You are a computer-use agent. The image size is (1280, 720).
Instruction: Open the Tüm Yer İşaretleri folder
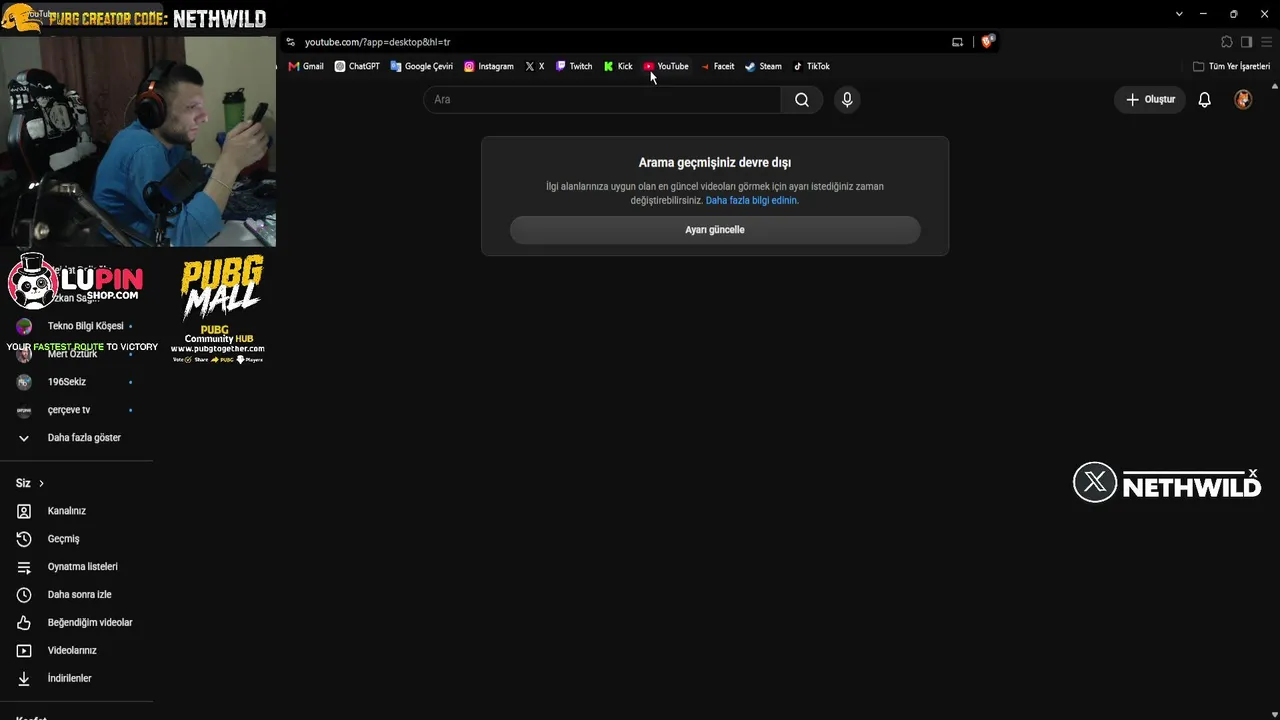click(1231, 67)
